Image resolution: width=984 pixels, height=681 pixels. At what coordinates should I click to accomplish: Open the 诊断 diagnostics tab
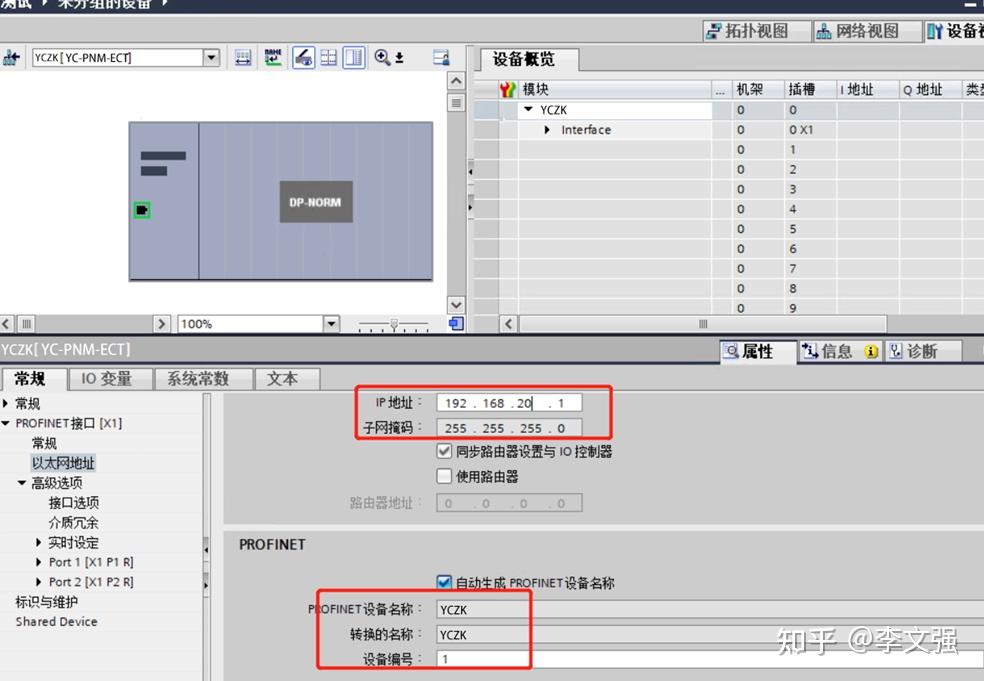coord(923,351)
